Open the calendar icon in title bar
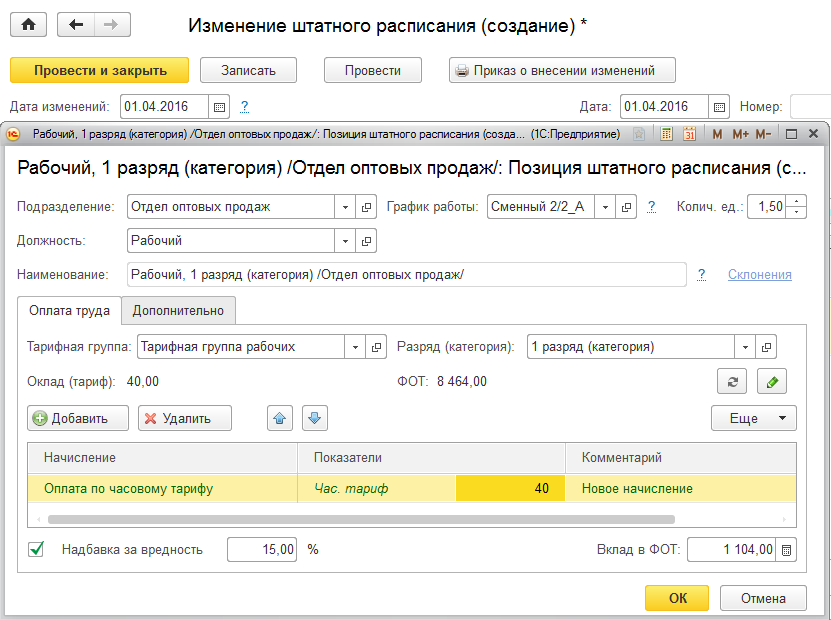The height and width of the screenshot is (620, 831). (x=690, y=134)
